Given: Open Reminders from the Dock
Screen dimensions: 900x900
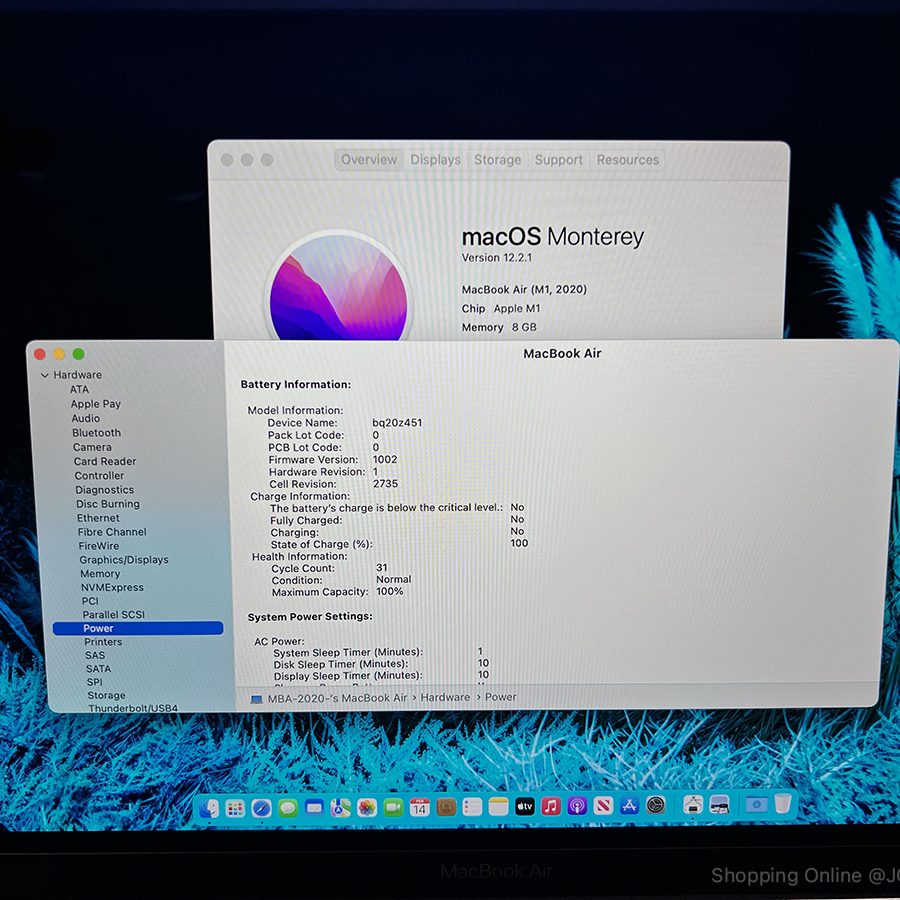Looking at the screenshot, I should [x=472, y=807].
